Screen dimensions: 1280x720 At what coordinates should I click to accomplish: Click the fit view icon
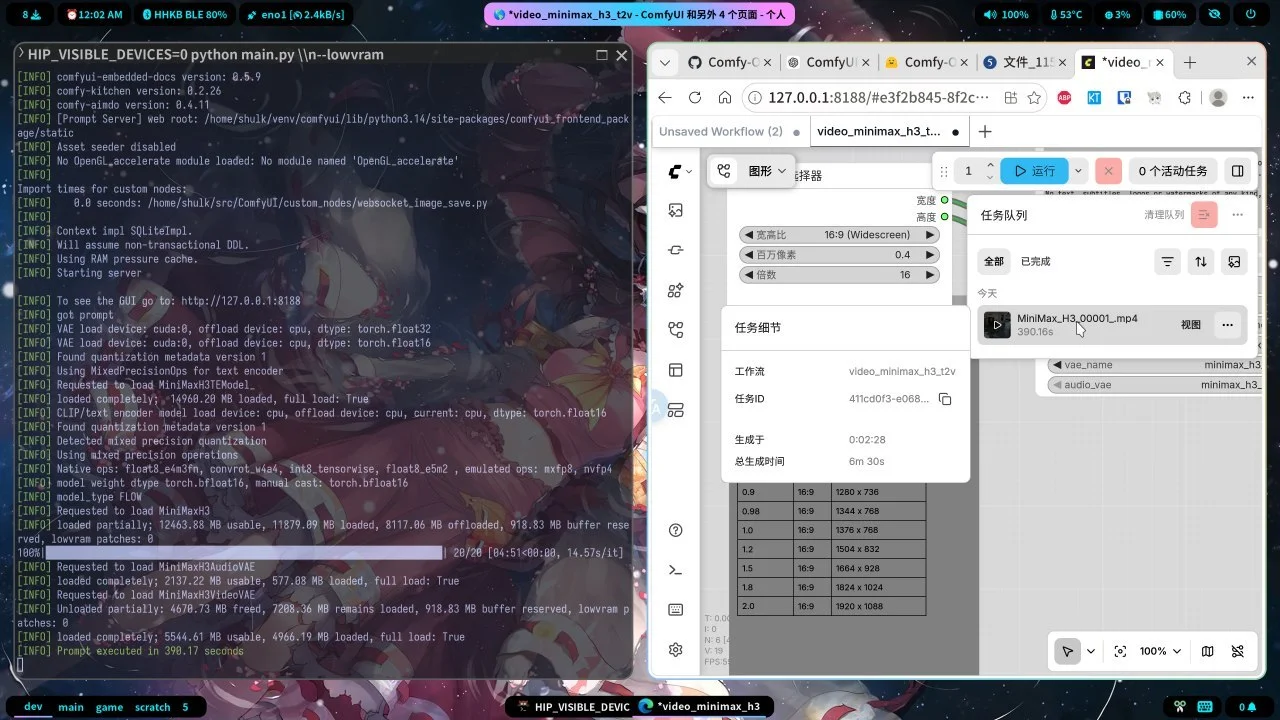[1120, 651]
